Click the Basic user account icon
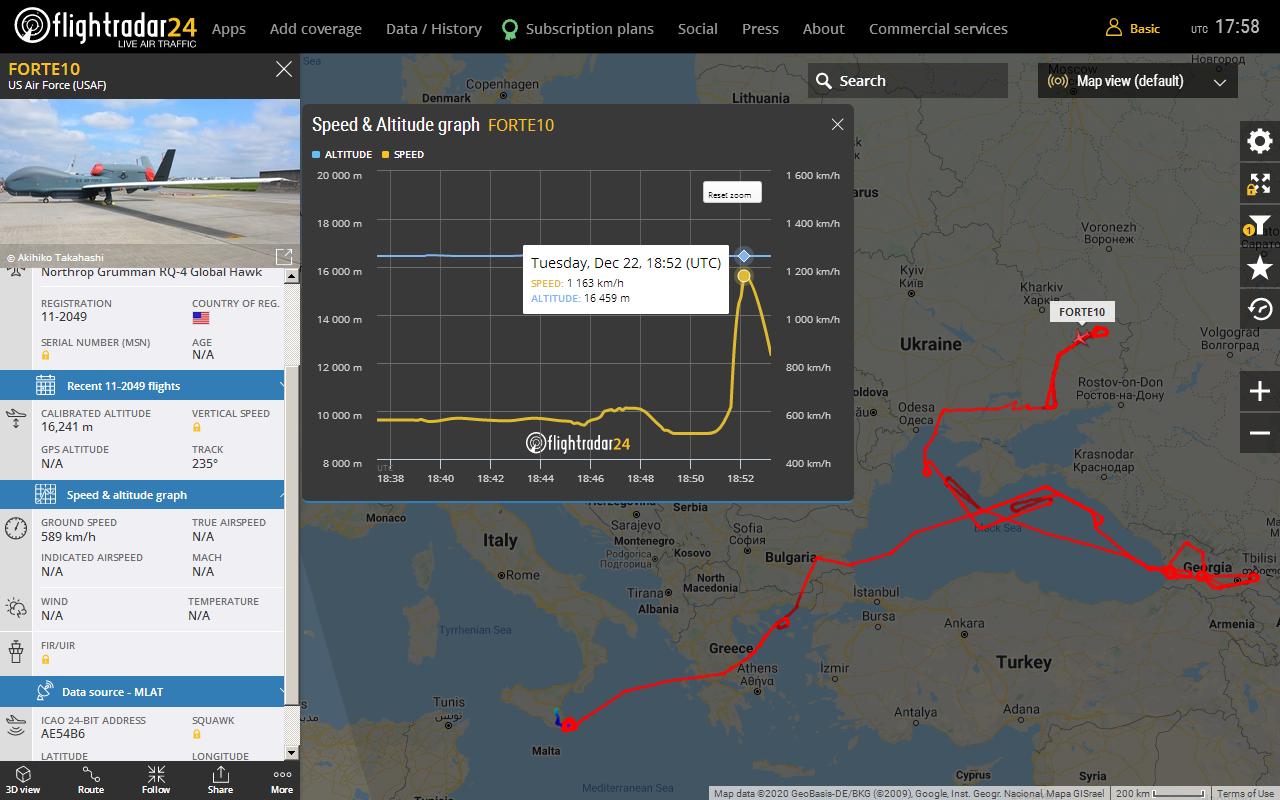Screen dimensions: 1280x800 [1113, 28]
